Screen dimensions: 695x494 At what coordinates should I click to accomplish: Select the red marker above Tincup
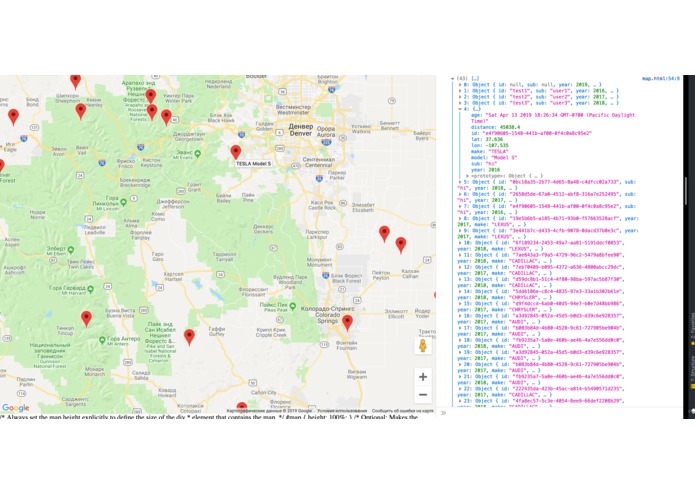pyautogui.click(x=86, y=319)
